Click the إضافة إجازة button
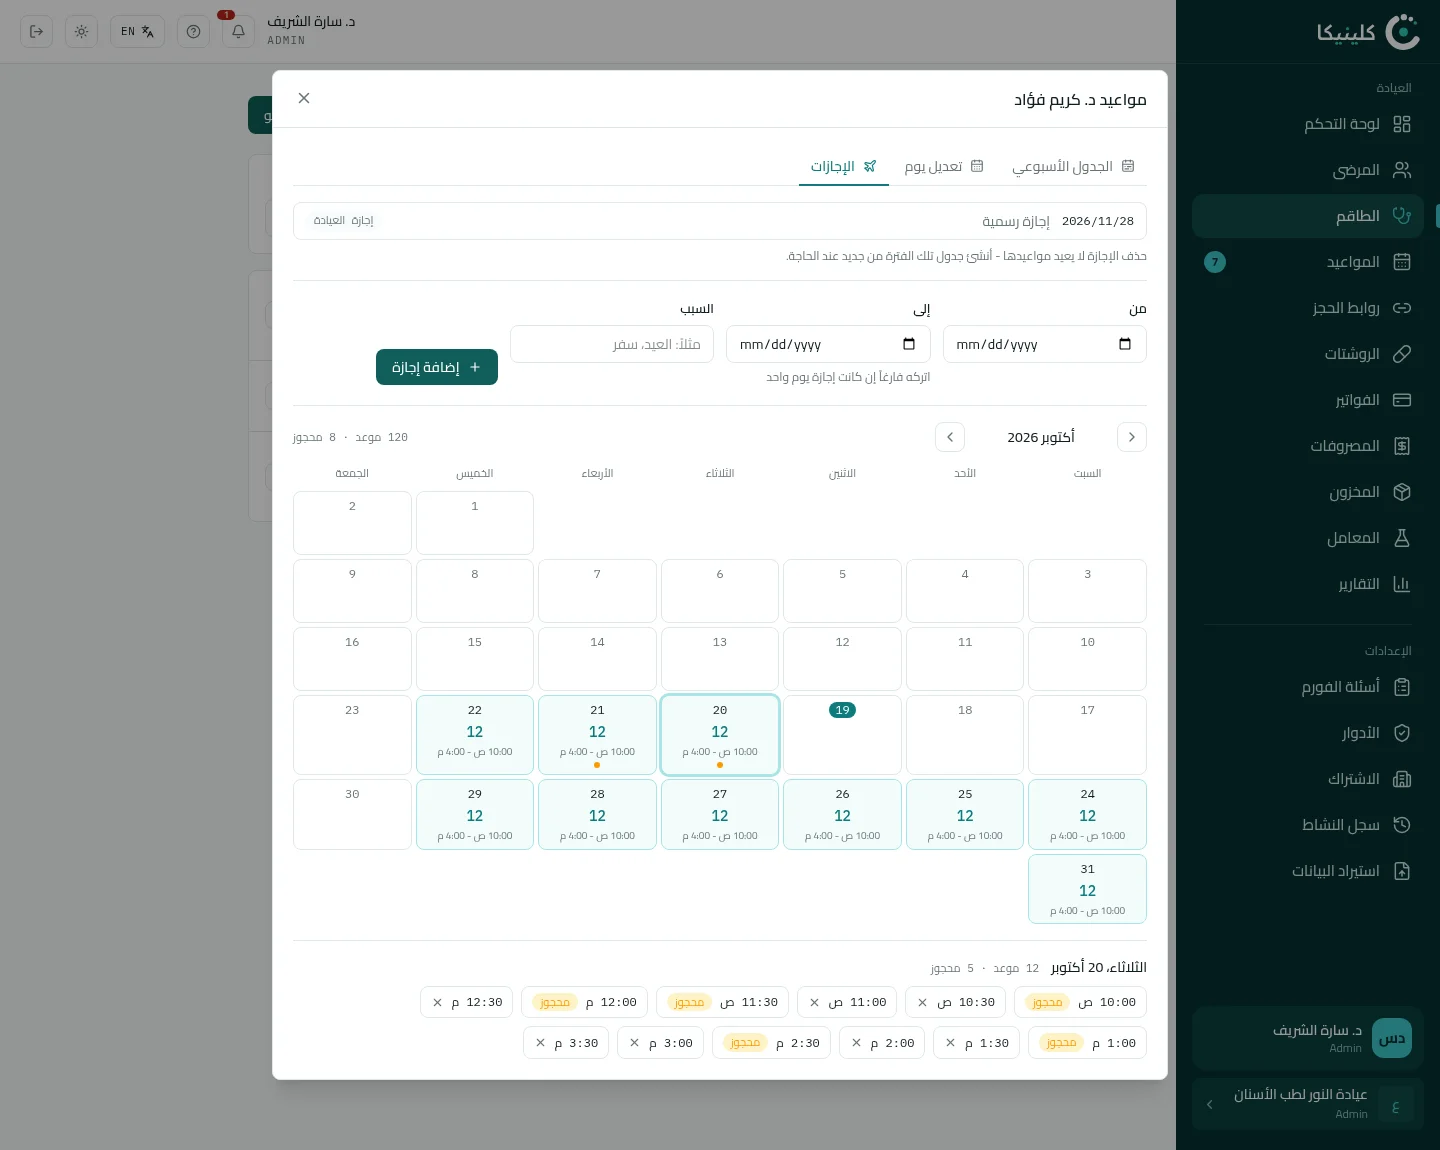Image resolution: width=1440 pixels, height=1150 pixels. 437,367
